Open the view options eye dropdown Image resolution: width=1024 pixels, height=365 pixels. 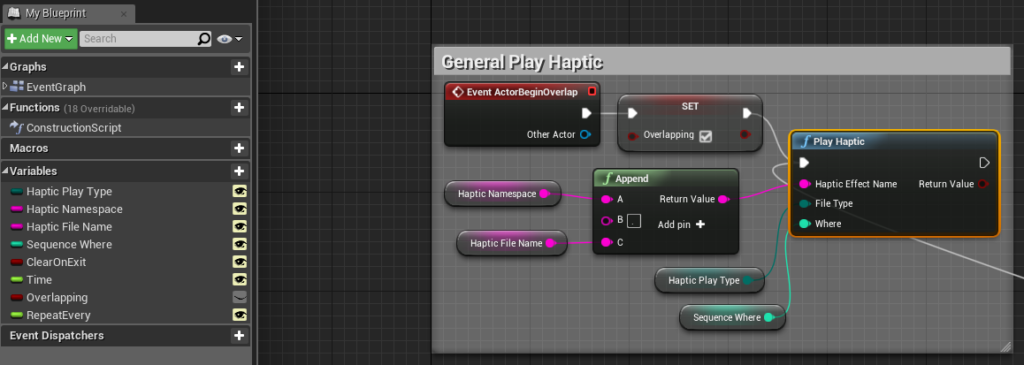click(229, 39)
